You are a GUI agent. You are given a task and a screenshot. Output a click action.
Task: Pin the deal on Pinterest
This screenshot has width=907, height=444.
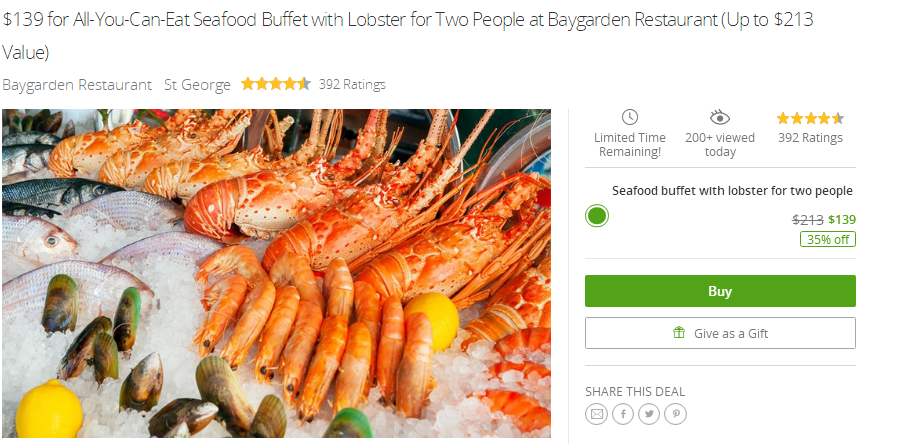pos(676,414)
